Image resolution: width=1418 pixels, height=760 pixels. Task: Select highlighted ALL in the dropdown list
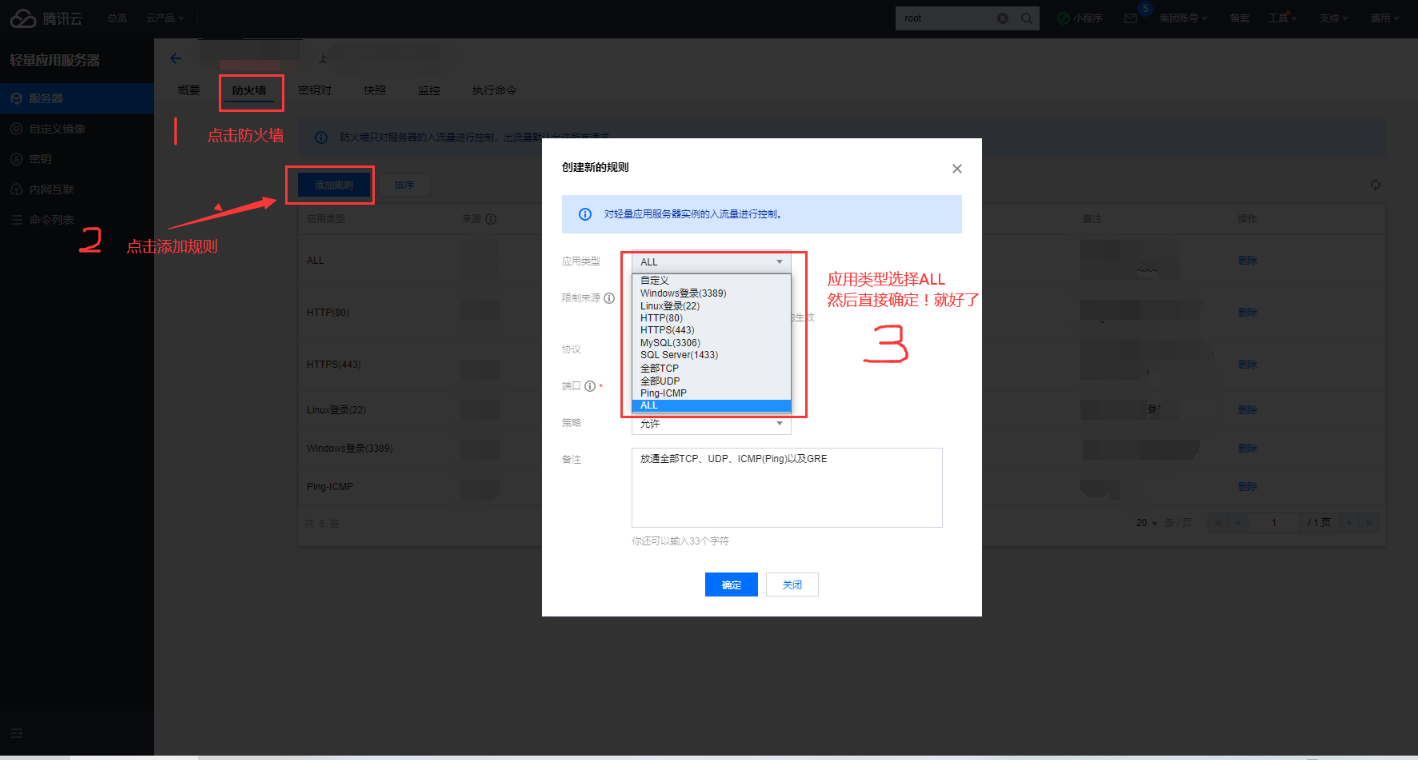pyautogui.click(x=711, y=406)
